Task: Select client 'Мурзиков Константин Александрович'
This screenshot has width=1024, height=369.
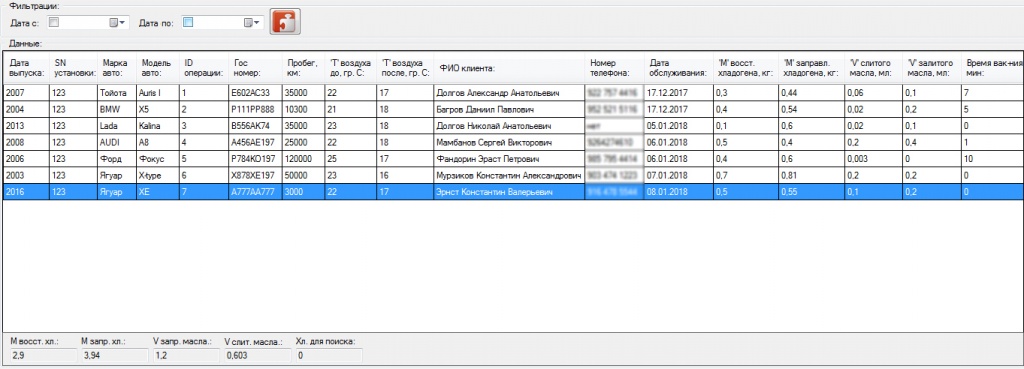Action: (509, 175)
